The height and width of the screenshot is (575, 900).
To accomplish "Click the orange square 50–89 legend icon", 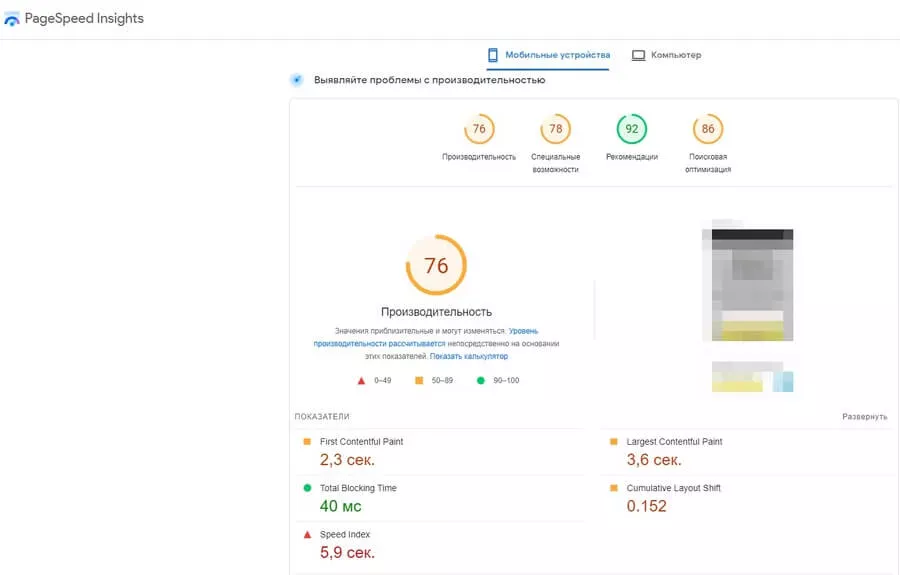I will tap(418, 380).
